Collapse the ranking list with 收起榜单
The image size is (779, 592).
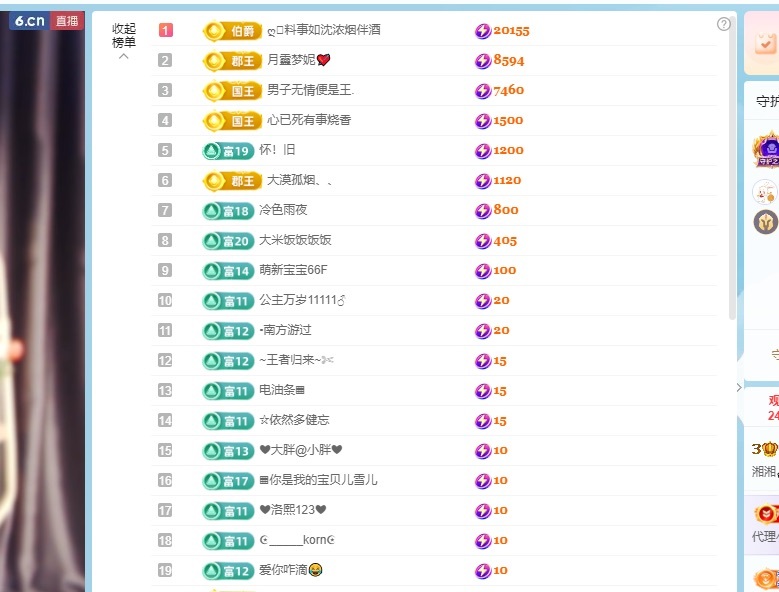point(124,41)
